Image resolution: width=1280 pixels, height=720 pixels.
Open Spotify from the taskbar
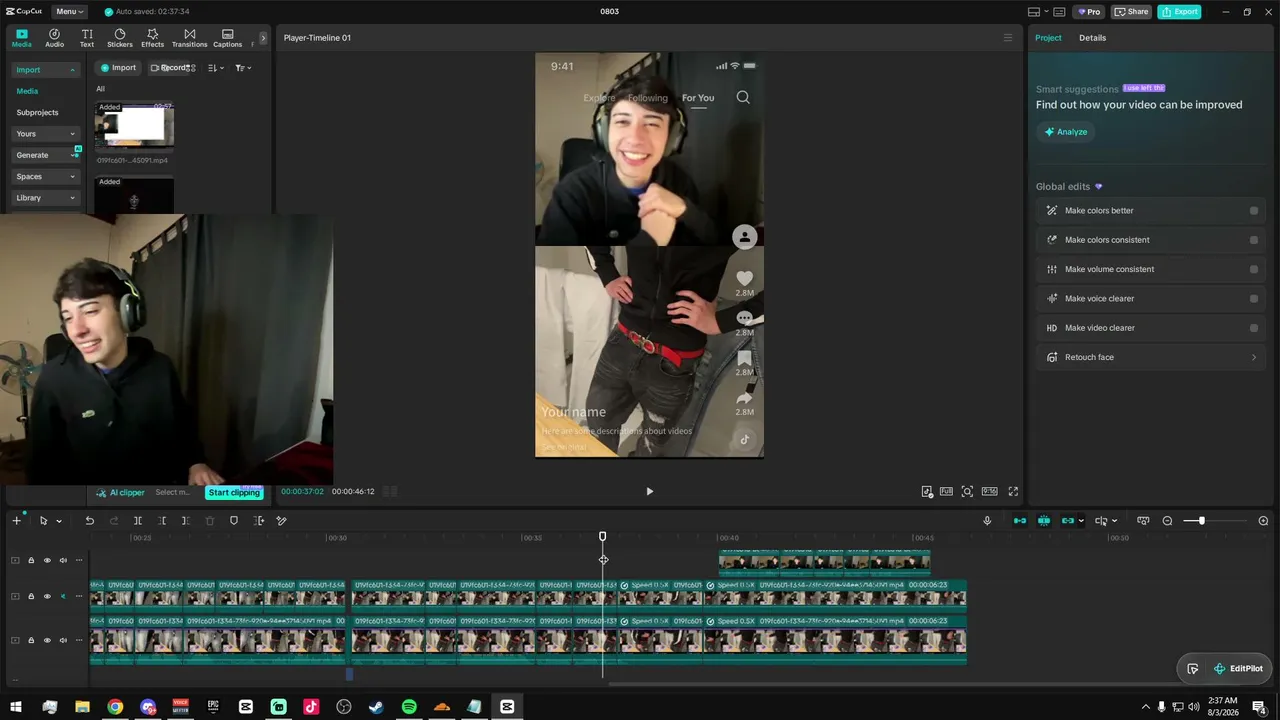click(409, 707)
